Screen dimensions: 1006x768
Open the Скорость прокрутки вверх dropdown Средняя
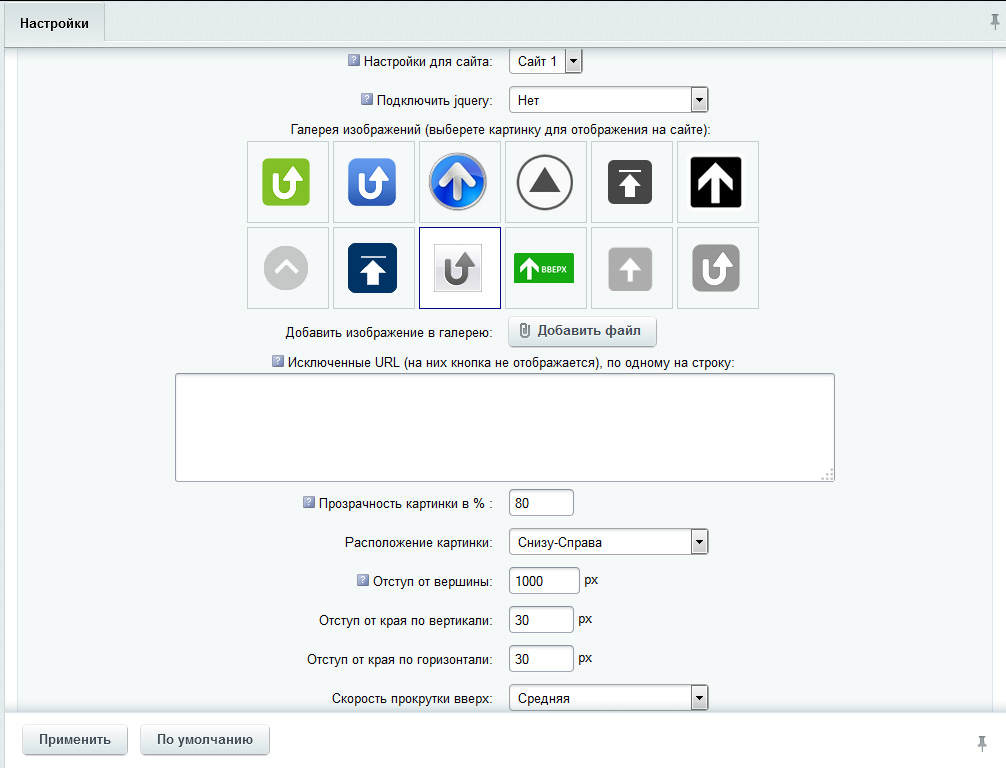[608, 698]
